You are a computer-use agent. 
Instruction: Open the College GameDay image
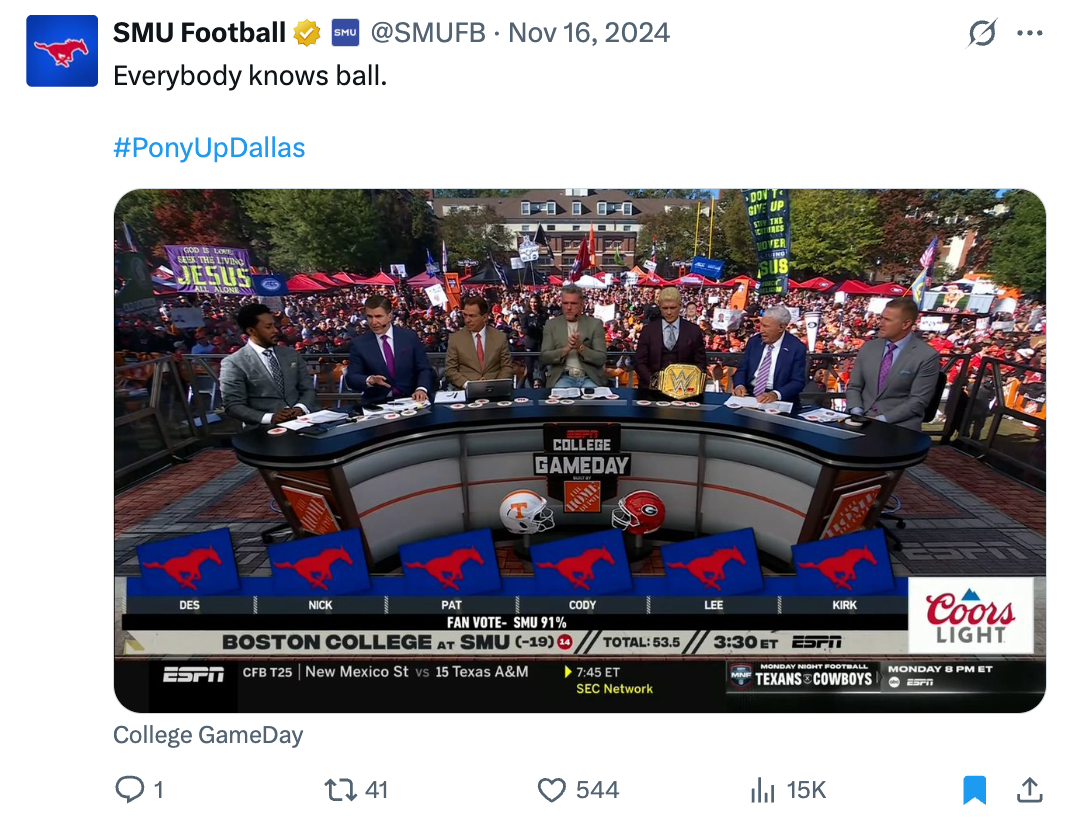coord(579,450)
